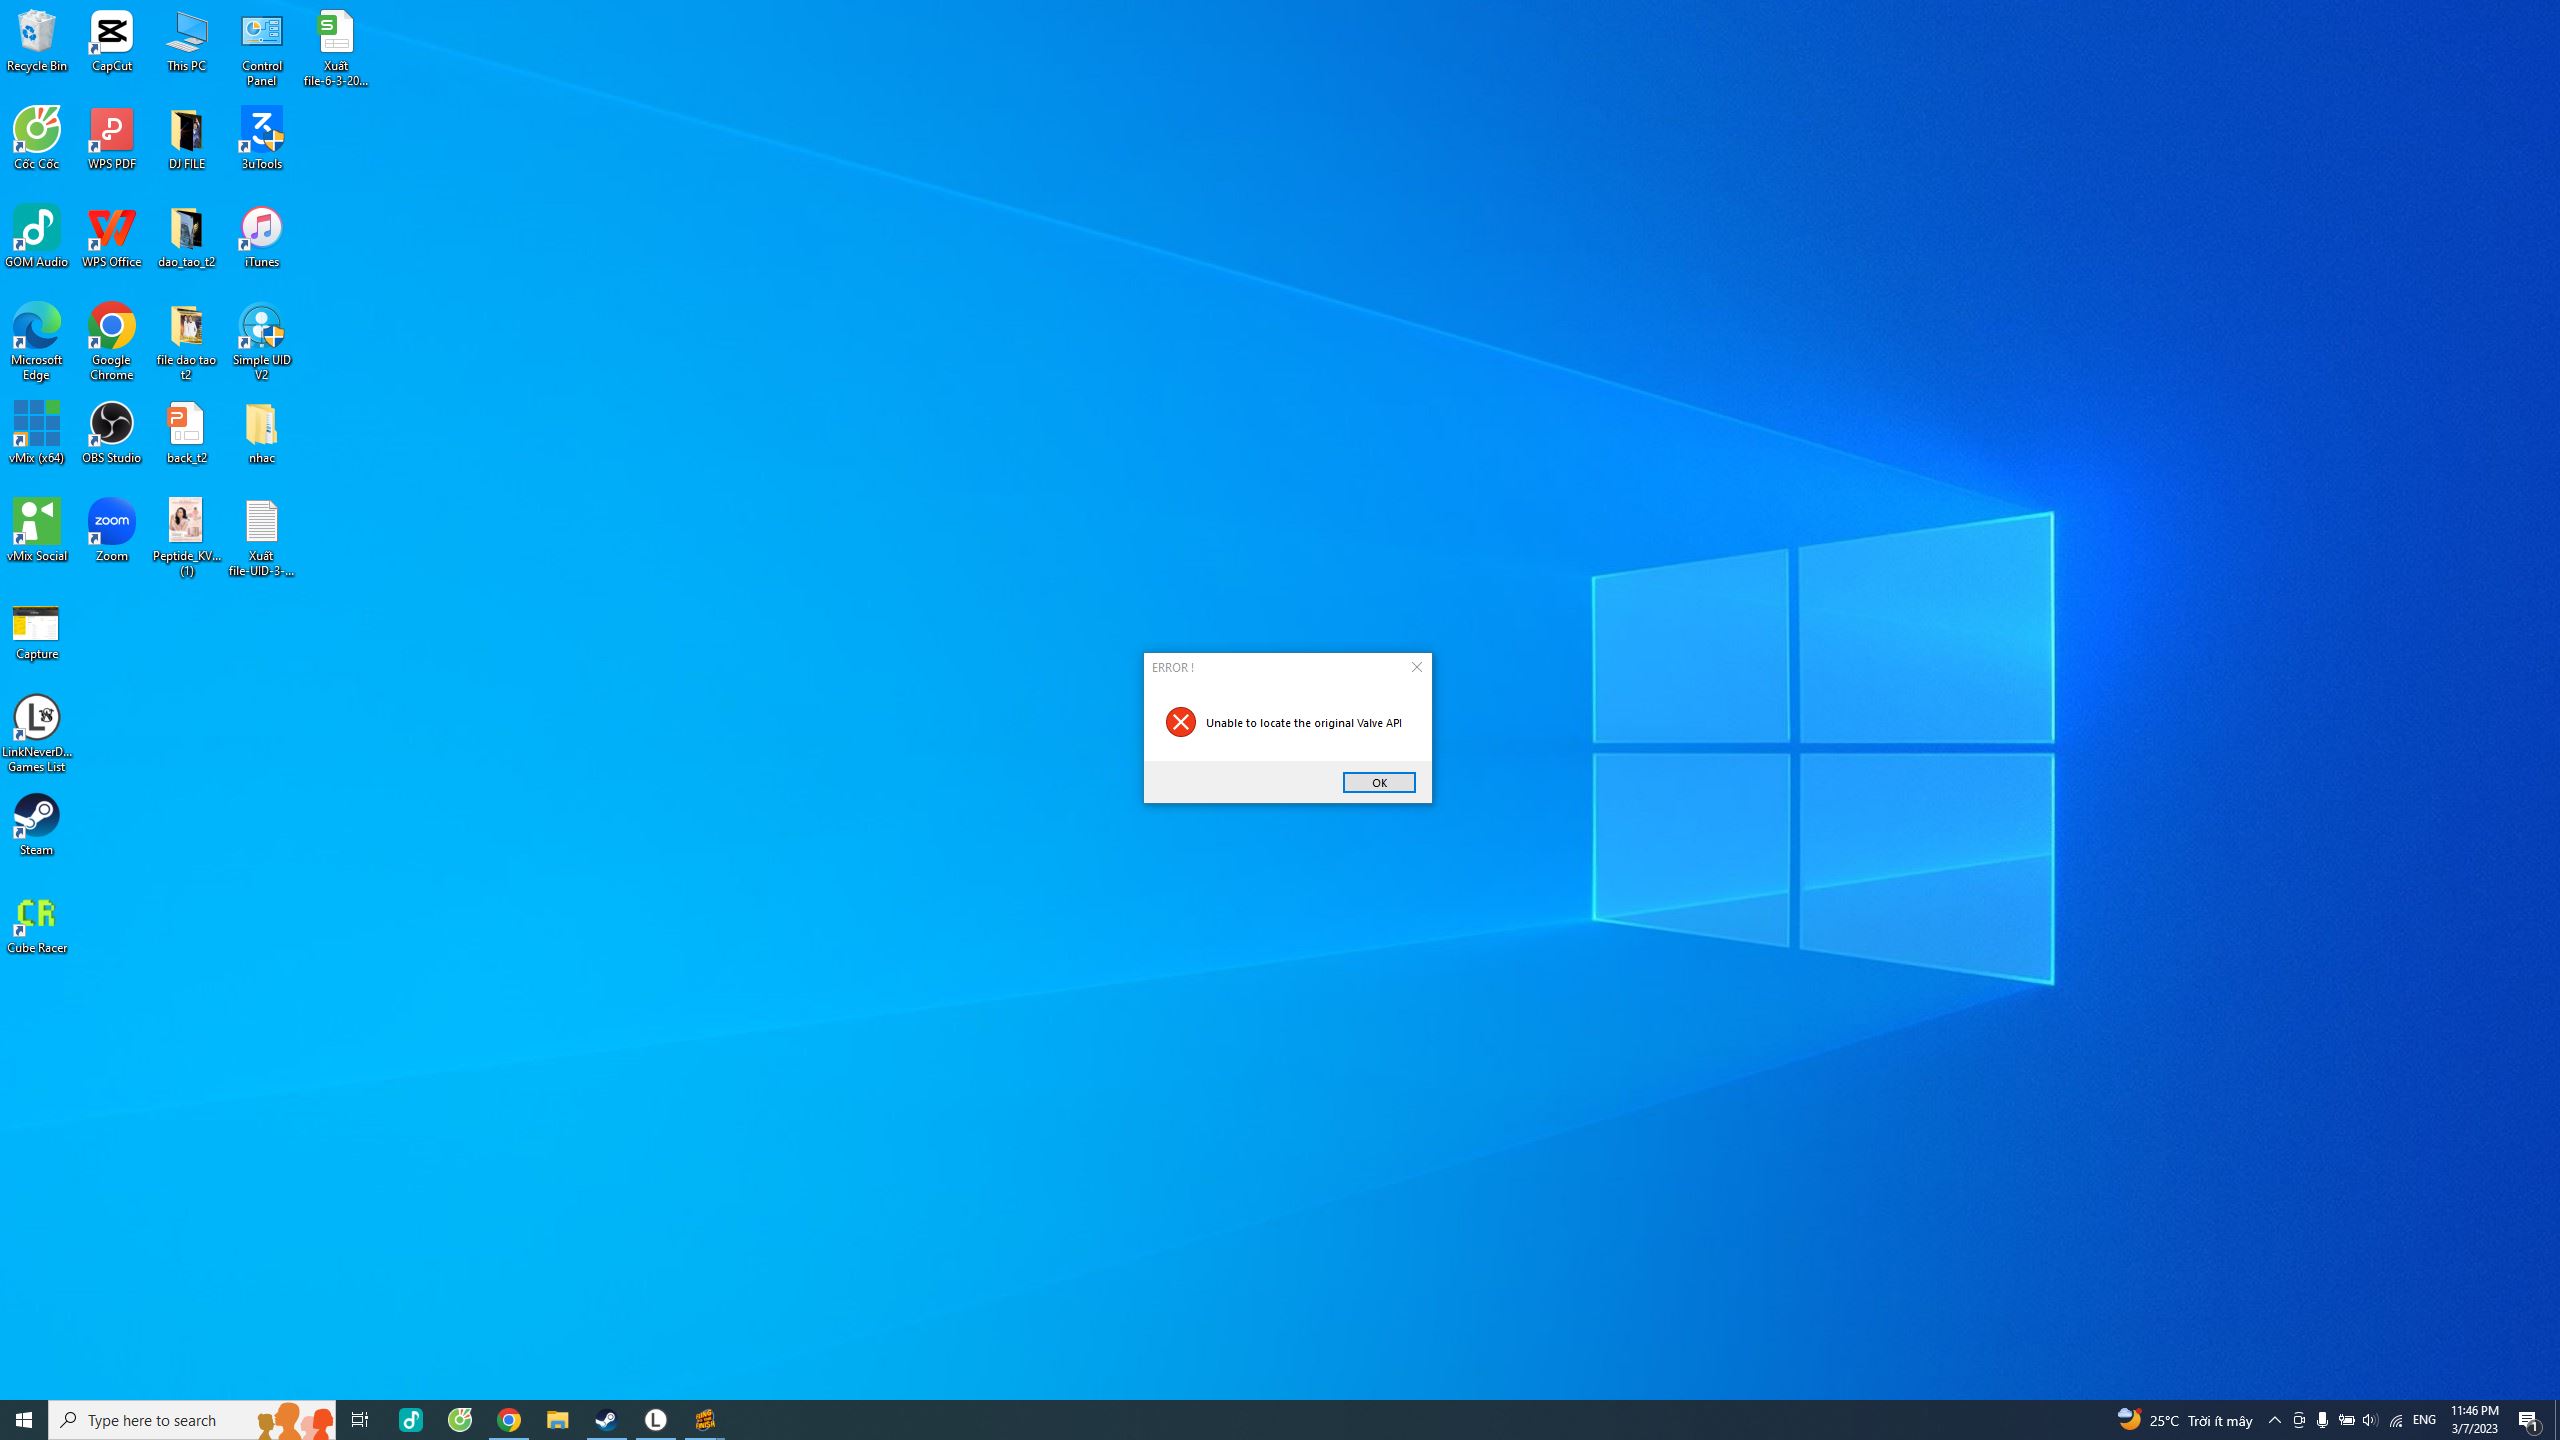
Task: Expand the hidden system tray icons
Action: tap(2274, 1419)
